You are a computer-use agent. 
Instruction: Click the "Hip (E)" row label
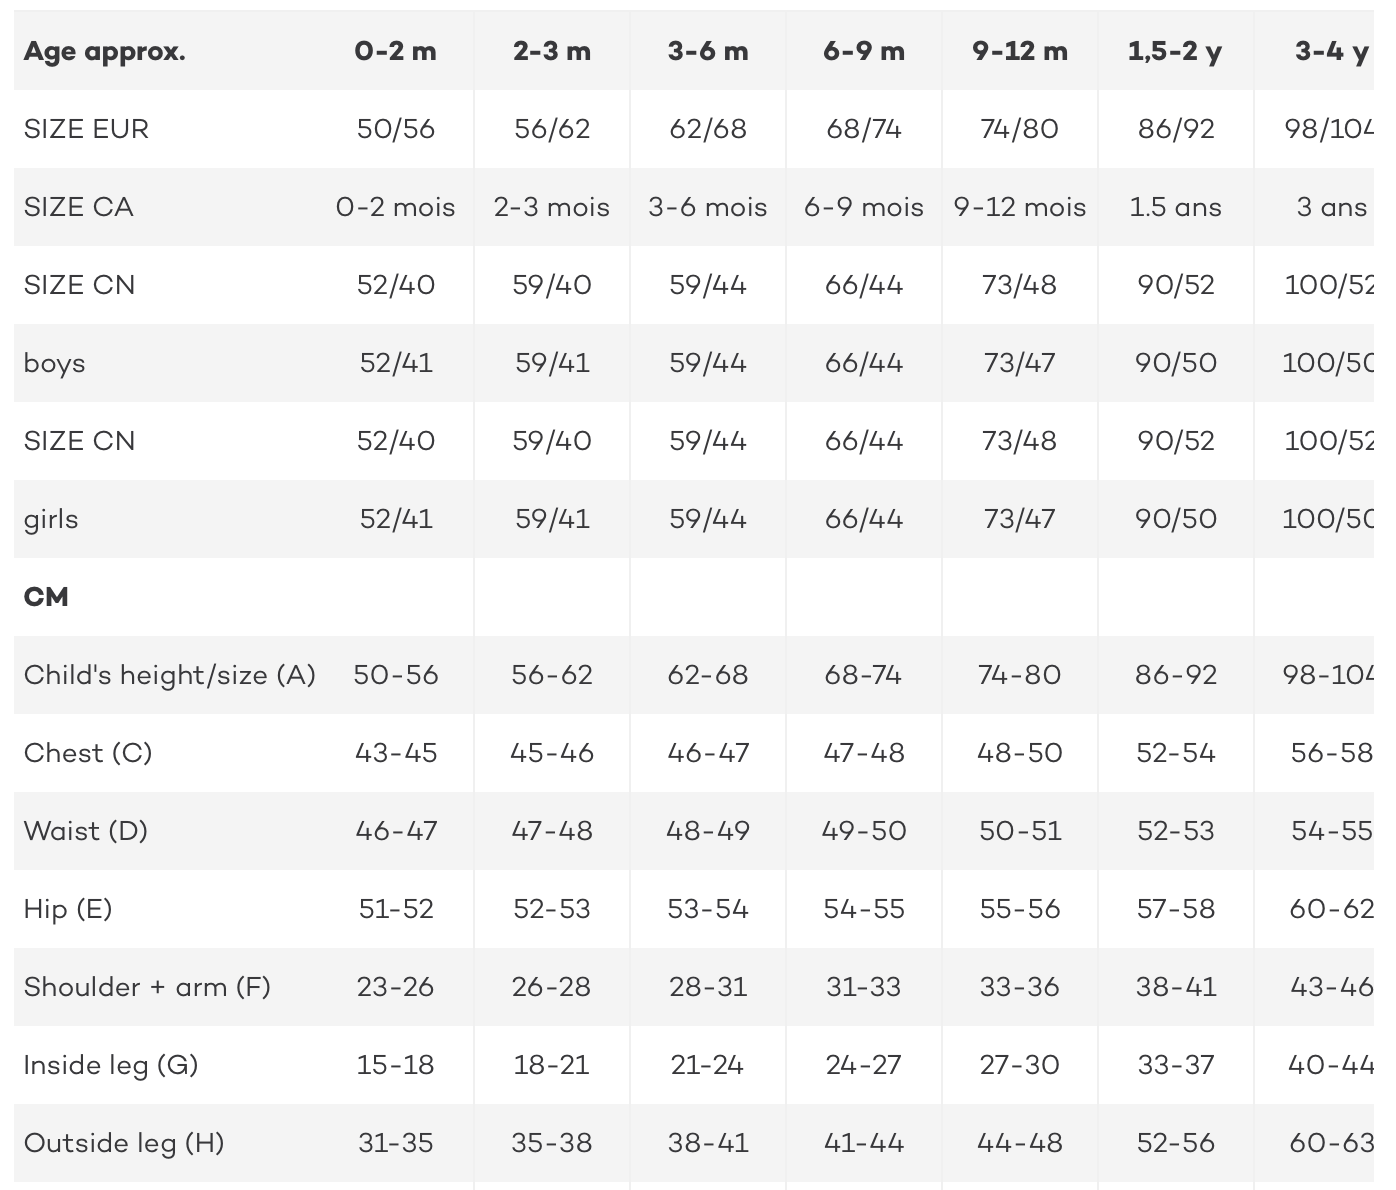click(x=68, y=909)
